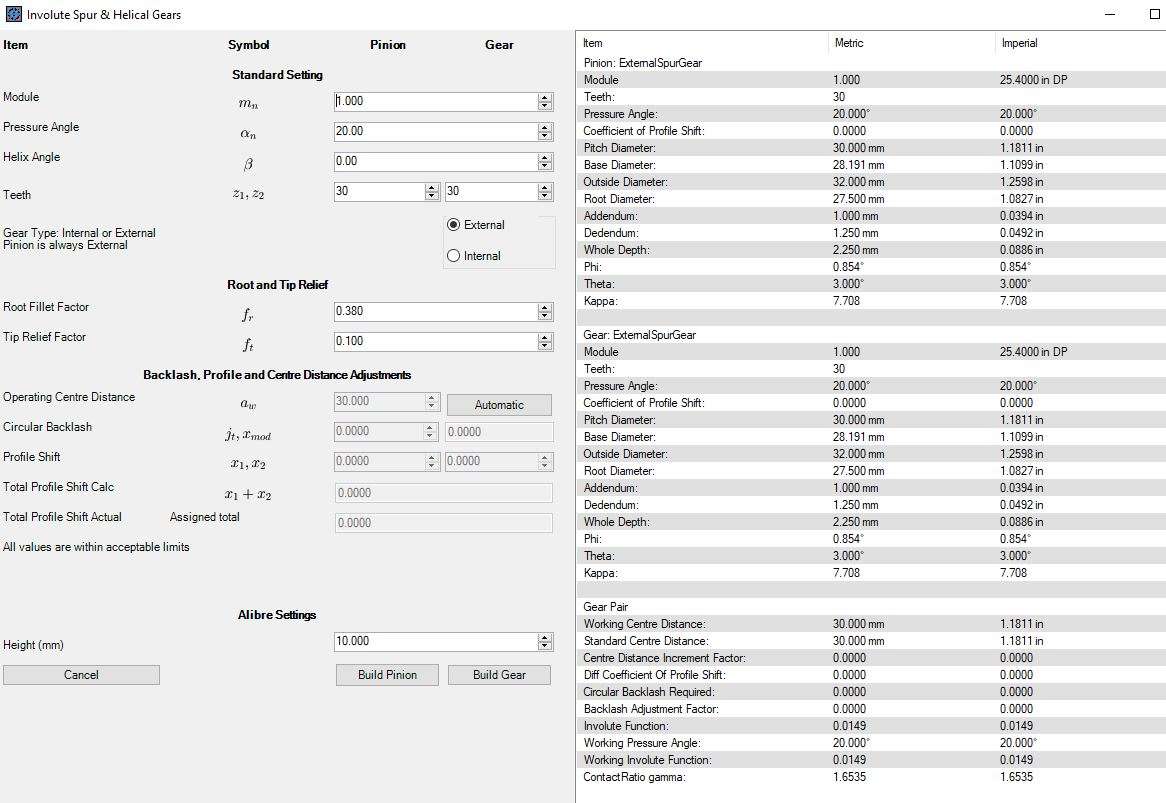1166x803 pixels.
Task: Click the Build Gear button
Action: [499, 674]
